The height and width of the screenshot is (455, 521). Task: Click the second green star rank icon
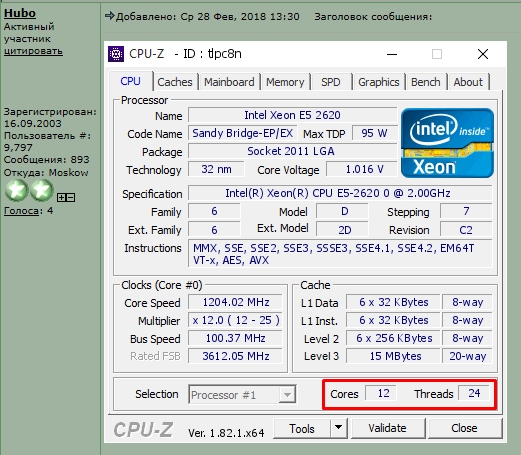(41, 190)
